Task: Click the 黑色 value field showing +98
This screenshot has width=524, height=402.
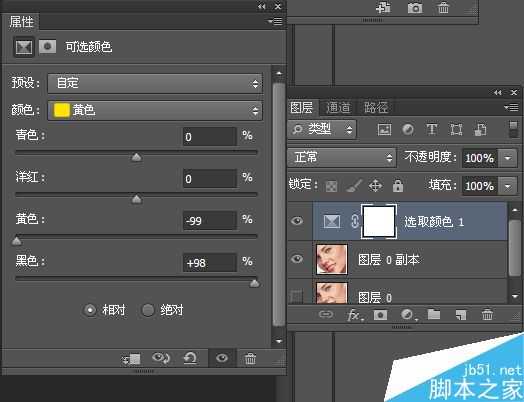Action: point(210,263)
